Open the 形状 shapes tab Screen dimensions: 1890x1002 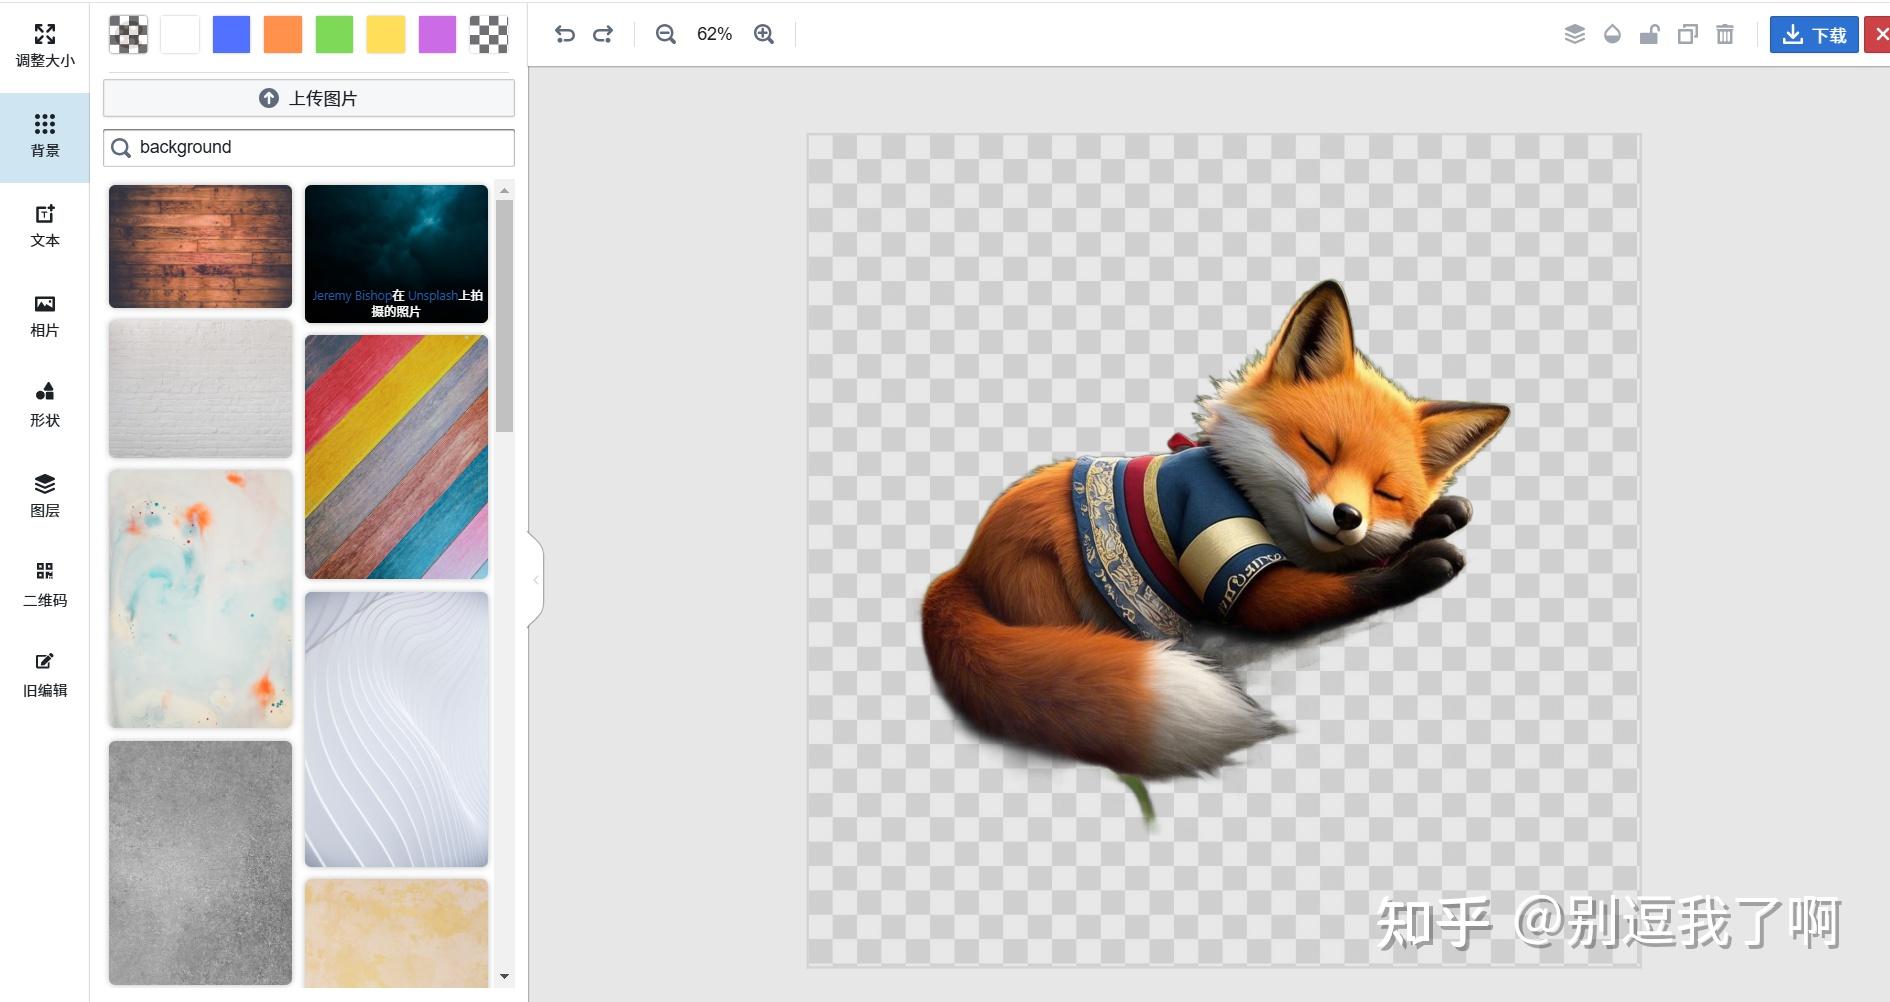[x=45, y=405]
